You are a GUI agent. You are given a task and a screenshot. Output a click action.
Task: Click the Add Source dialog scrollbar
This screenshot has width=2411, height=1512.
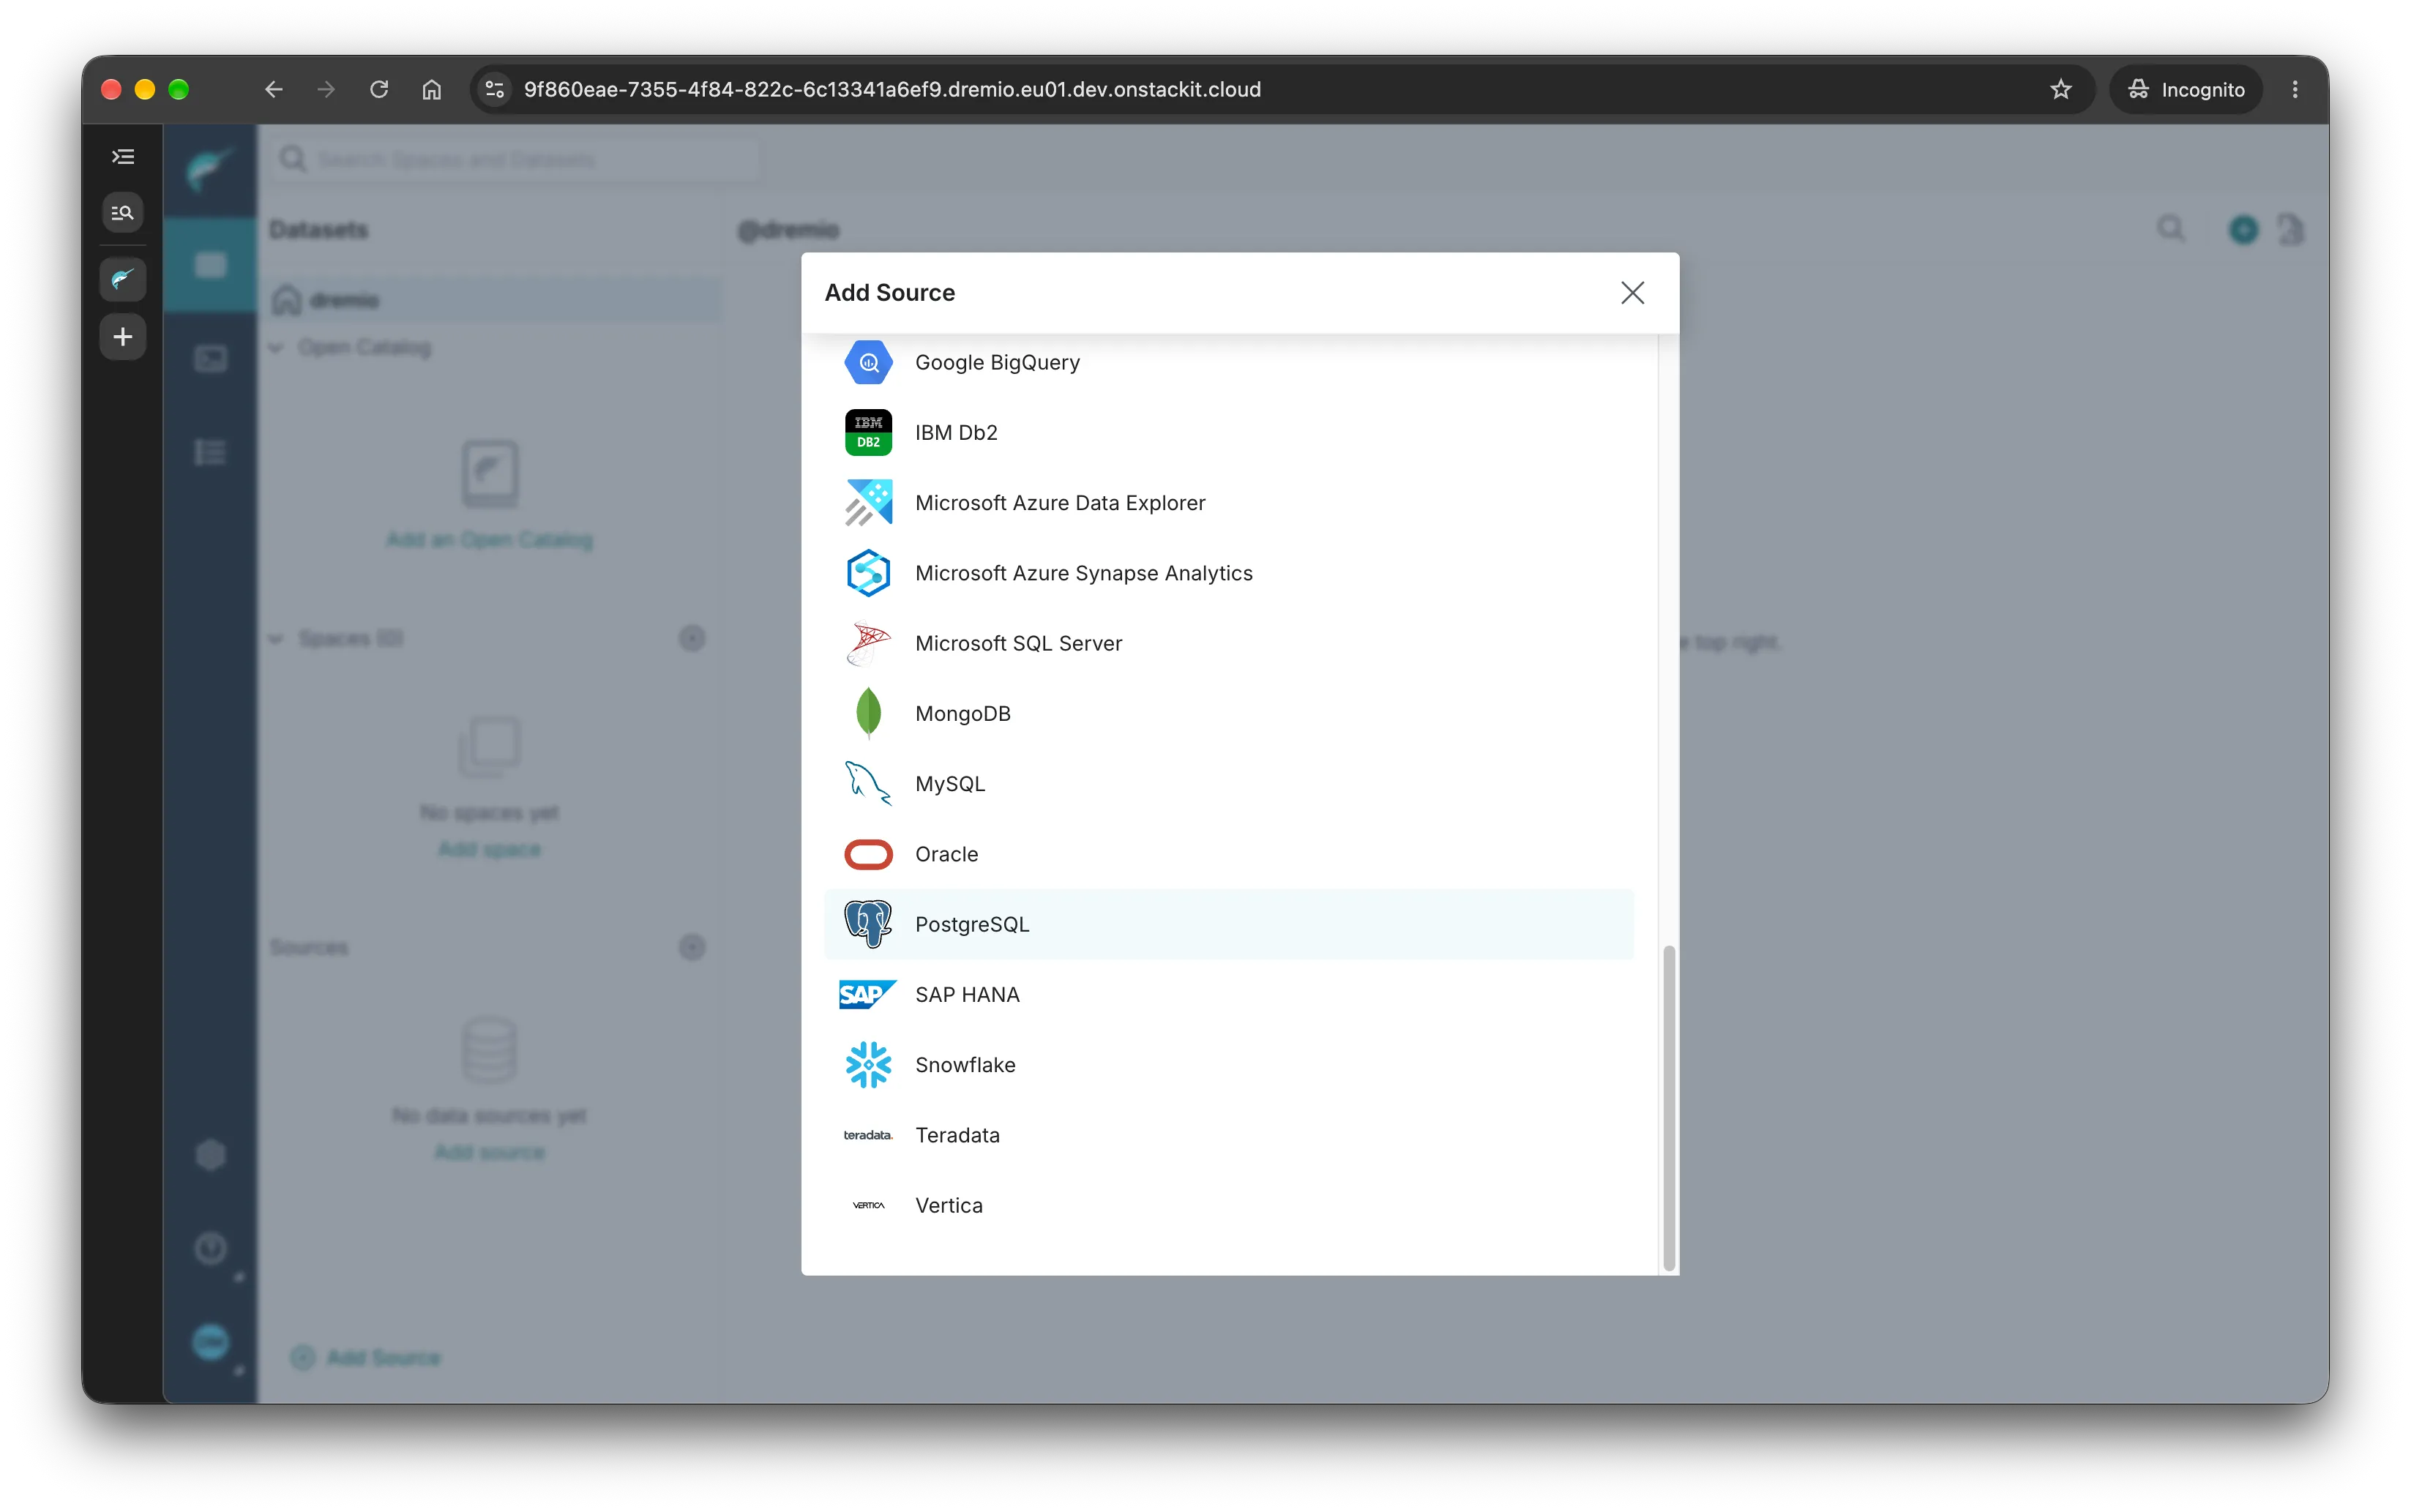click(1669, 1107)
